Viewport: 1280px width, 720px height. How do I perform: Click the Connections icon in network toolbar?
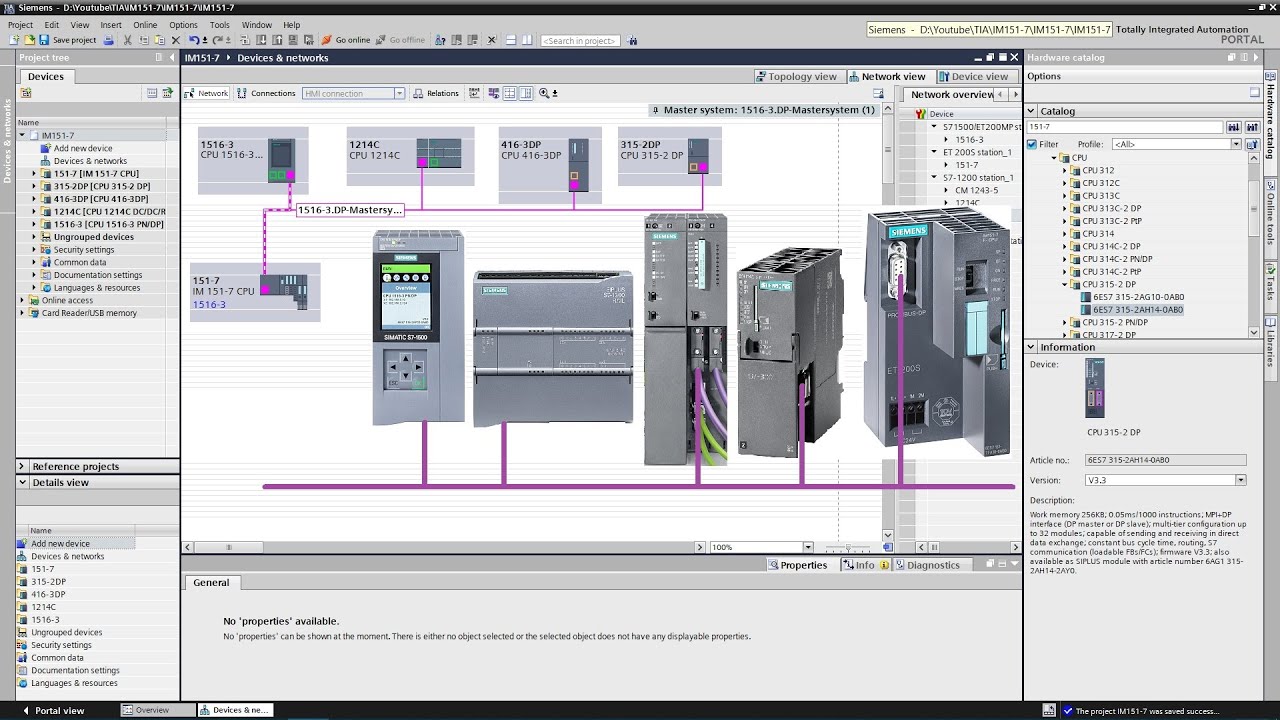(x=241, y=93)
